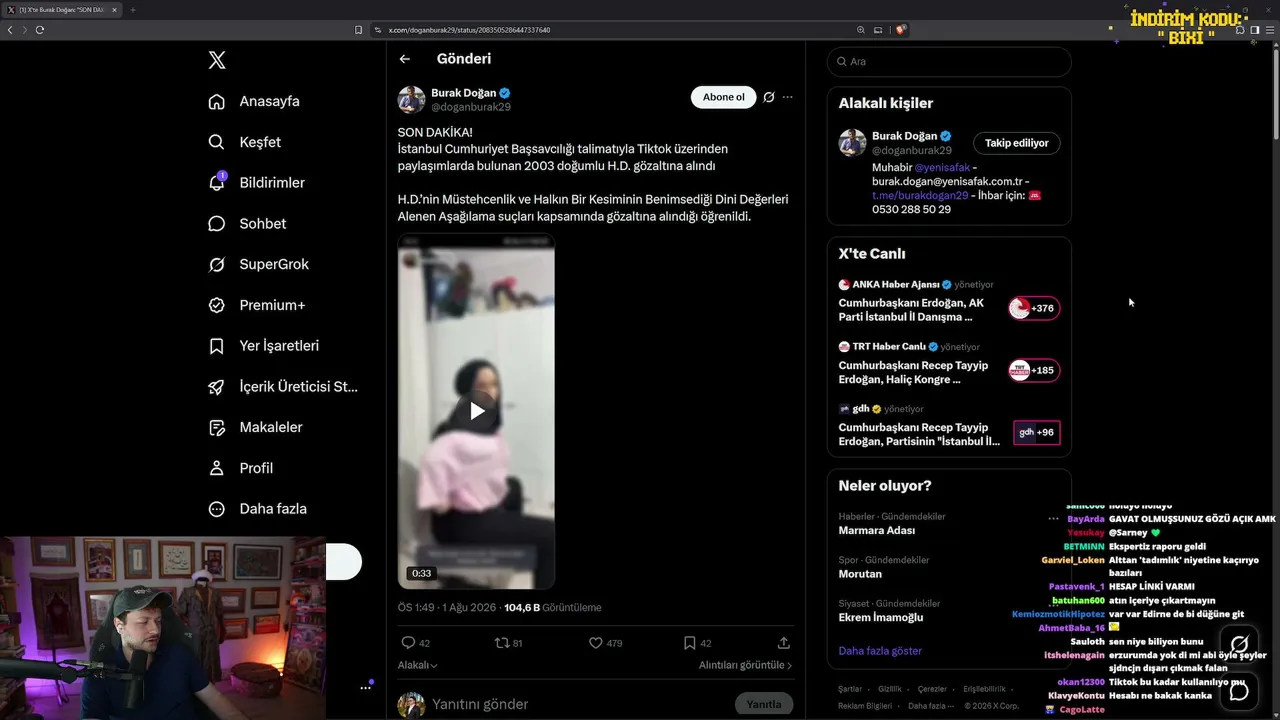Open the post's three-dot more menu

click(x=788, y=97)
